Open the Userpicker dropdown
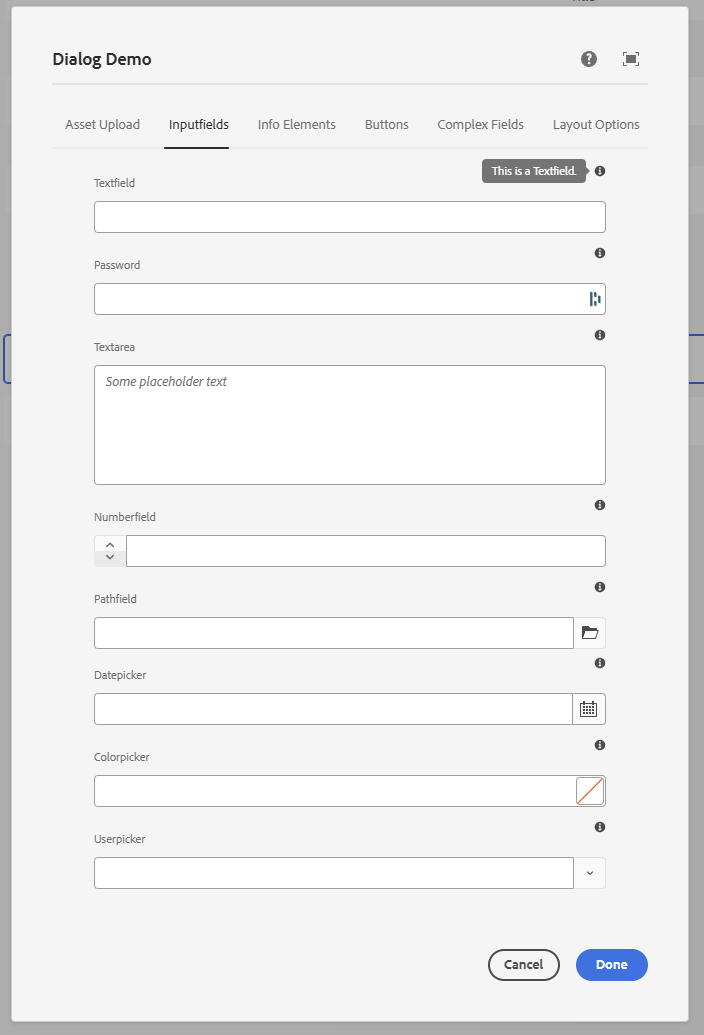This screenshot has height=1035, width=704. click(x=590, y=872)
